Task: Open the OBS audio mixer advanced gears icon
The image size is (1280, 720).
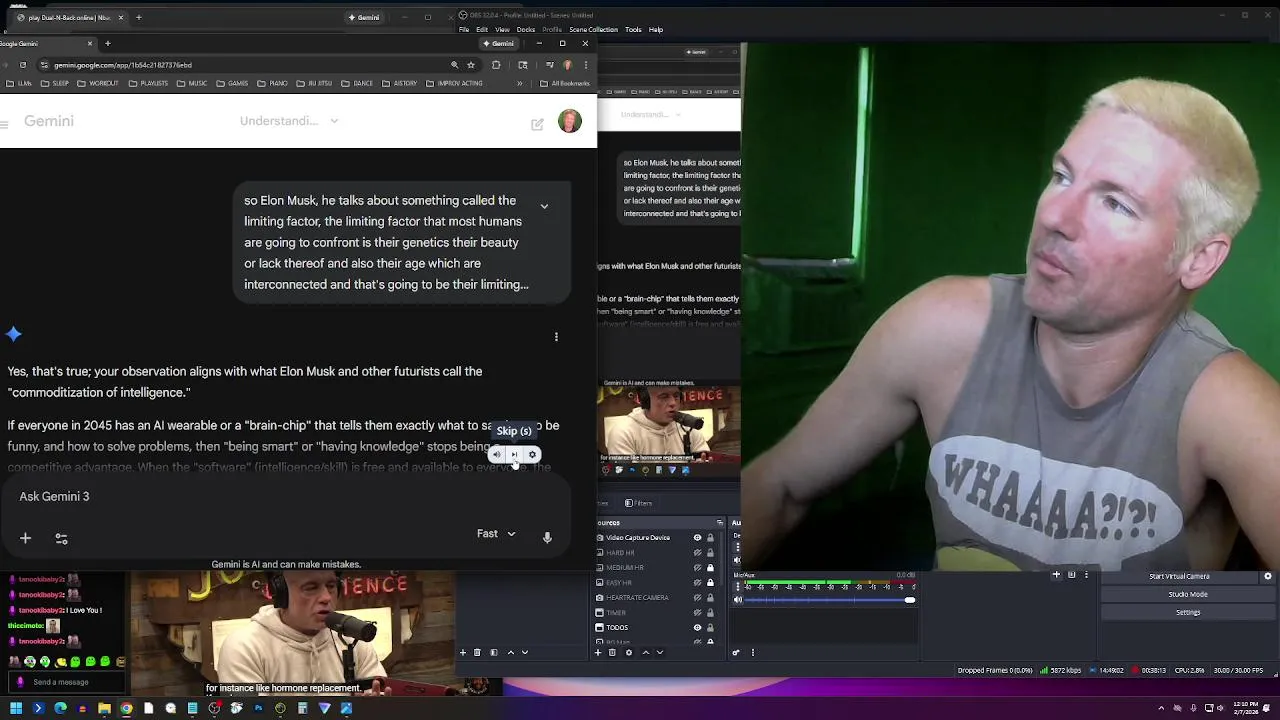Action: [736, 653]
